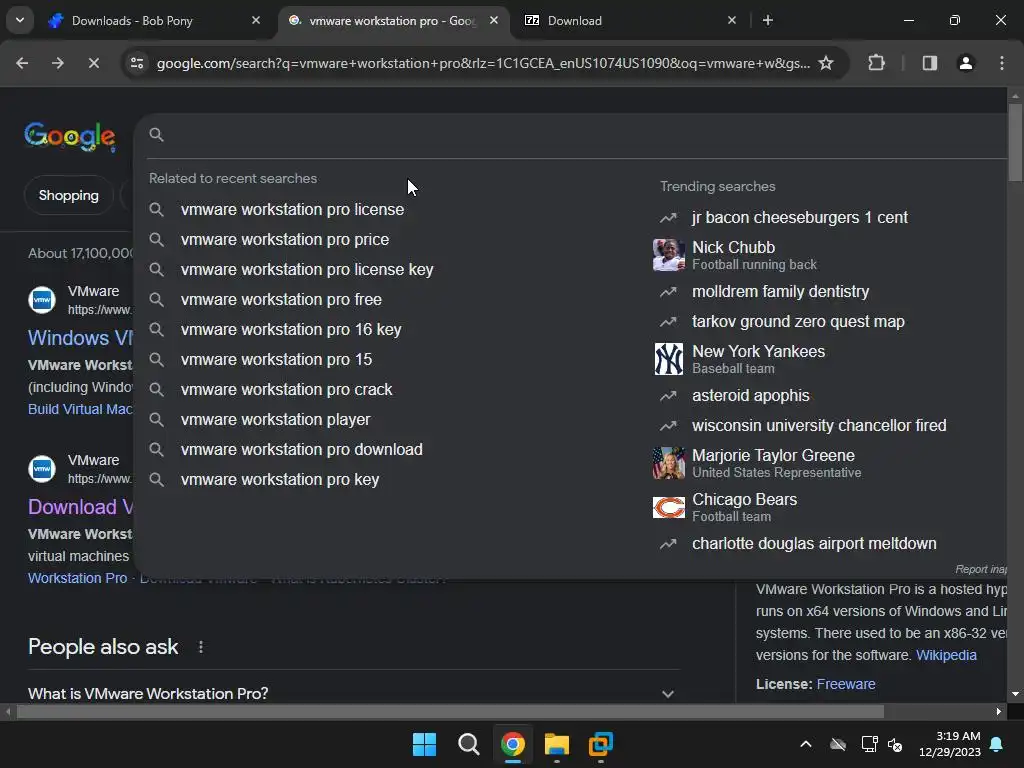Open VMware Workstation taskbar icon
The height and width of the screenshot is (768, 1024).
pos(601,744)
